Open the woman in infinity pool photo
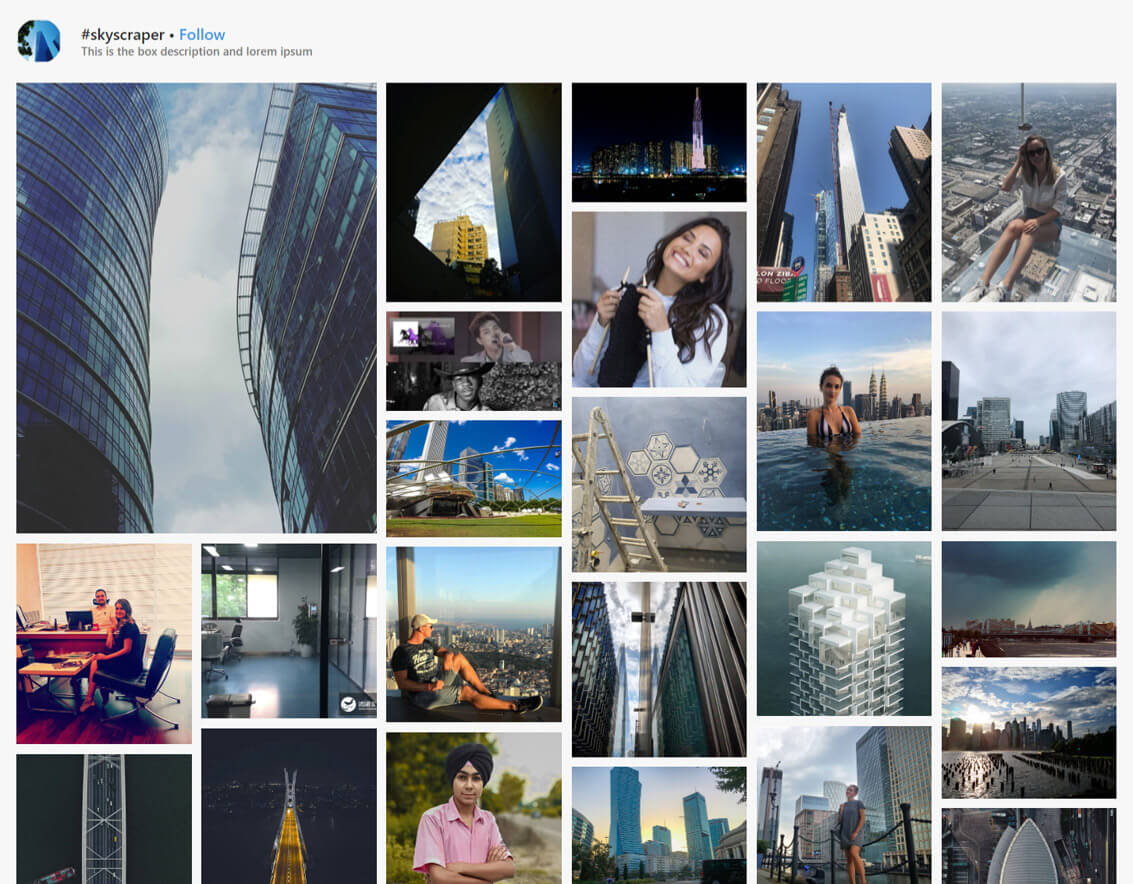This screenshot has width=1133, height=884. [844, 421]
